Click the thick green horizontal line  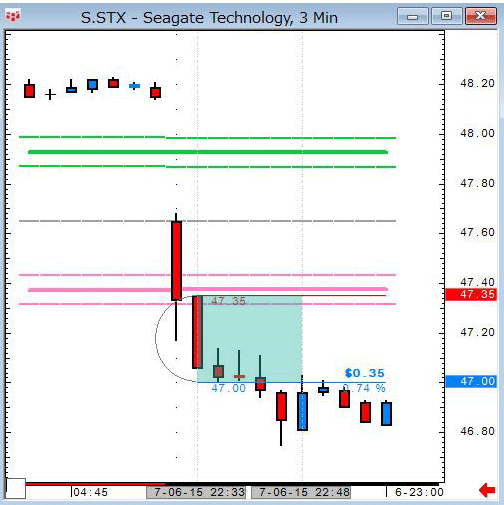click(208, 152)
